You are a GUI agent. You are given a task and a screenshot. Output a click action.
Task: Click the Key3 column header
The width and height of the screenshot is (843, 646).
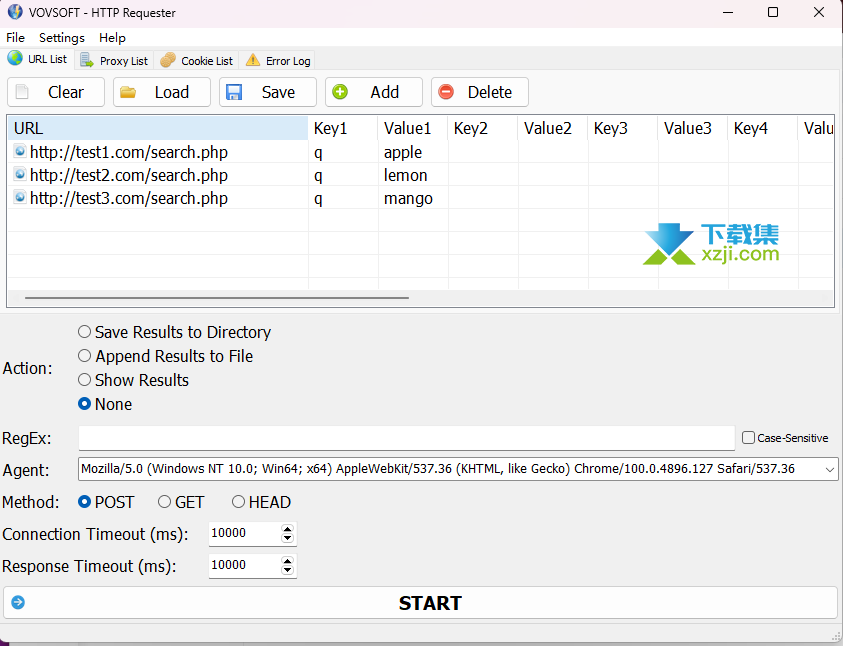tap(623, 128)
